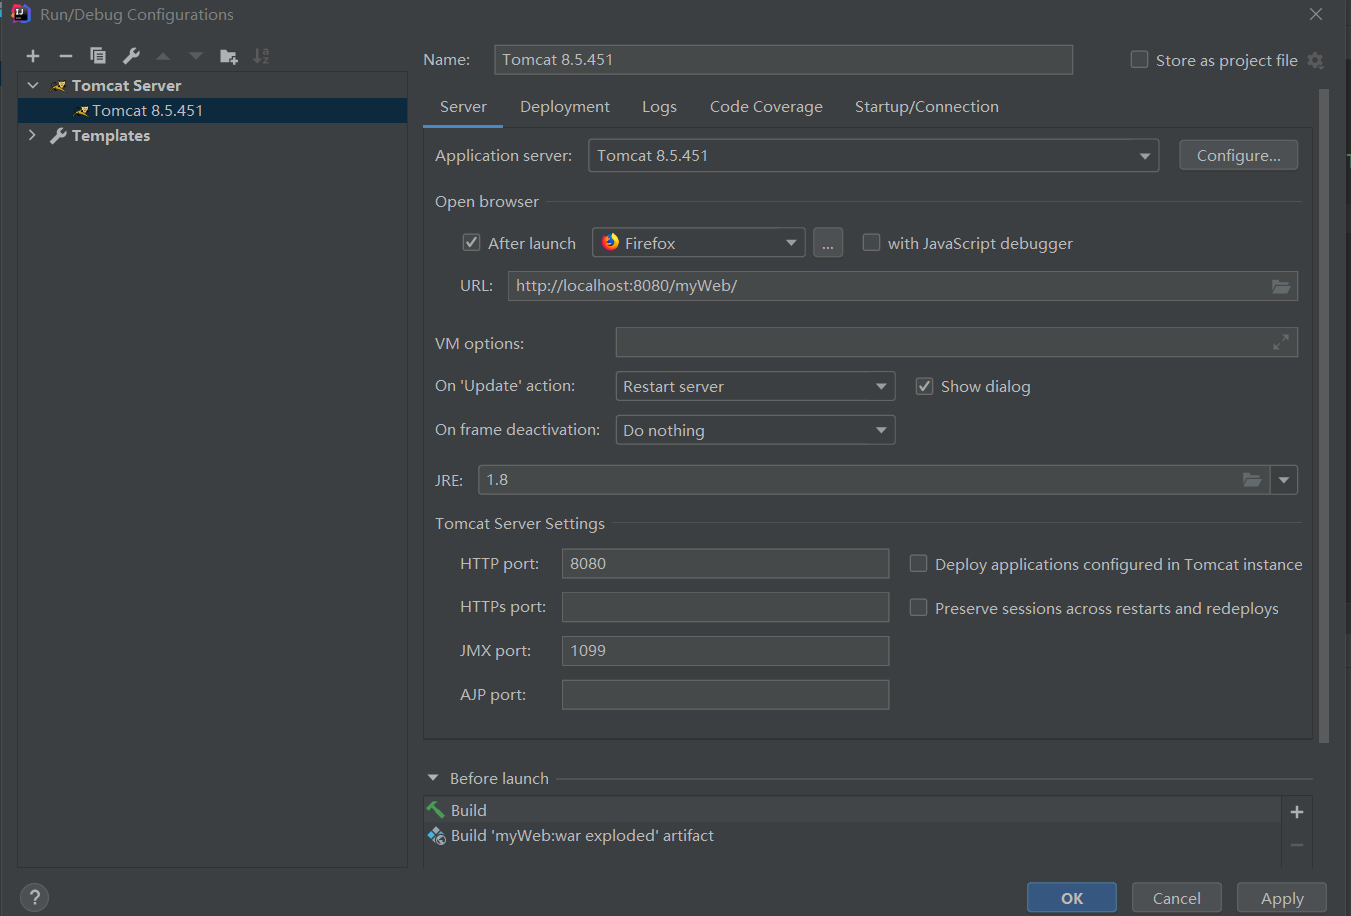
Task: Move configuration up arrow
Action: pos(163,56)
